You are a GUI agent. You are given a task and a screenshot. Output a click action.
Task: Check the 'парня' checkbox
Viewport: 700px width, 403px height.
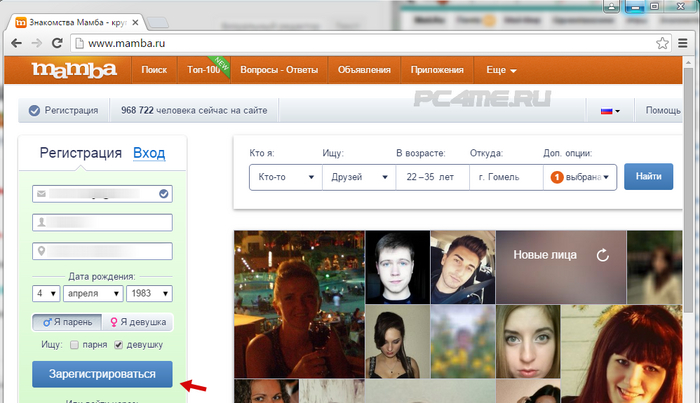click(x=74, y=345)
